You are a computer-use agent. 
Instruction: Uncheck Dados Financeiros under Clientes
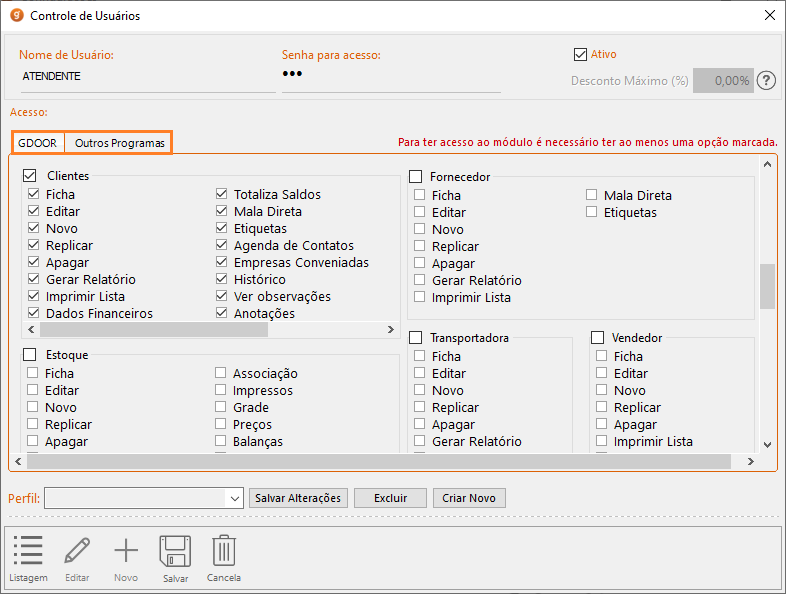(34, 313)
